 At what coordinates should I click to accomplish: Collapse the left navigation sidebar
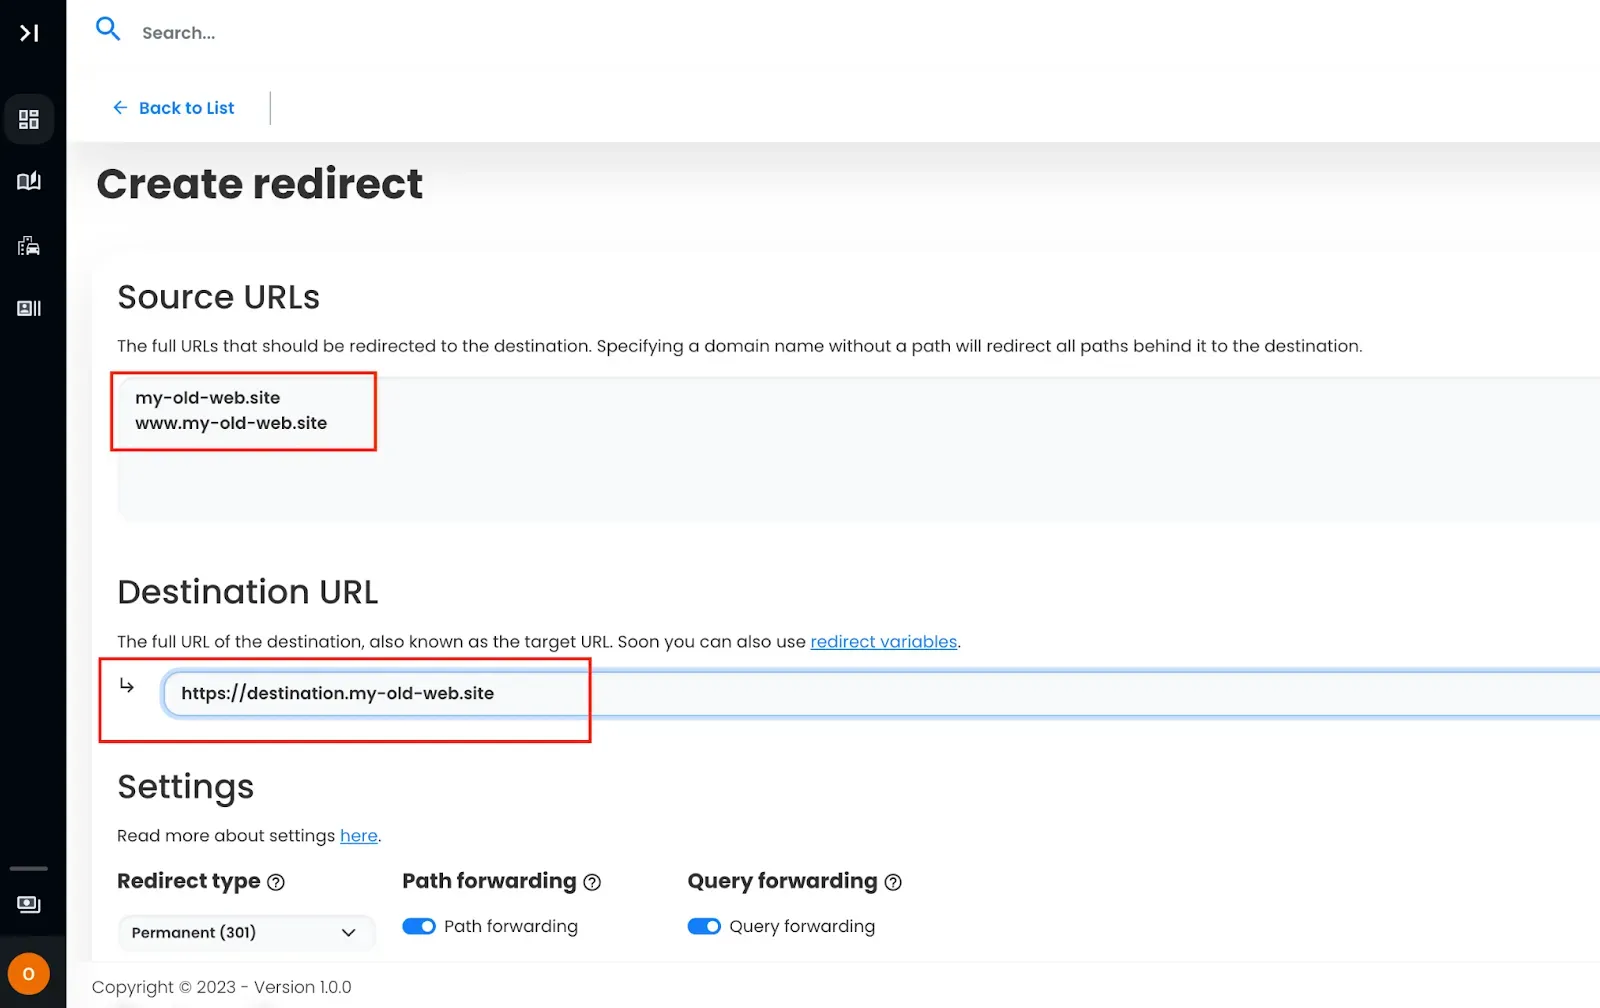29,32
